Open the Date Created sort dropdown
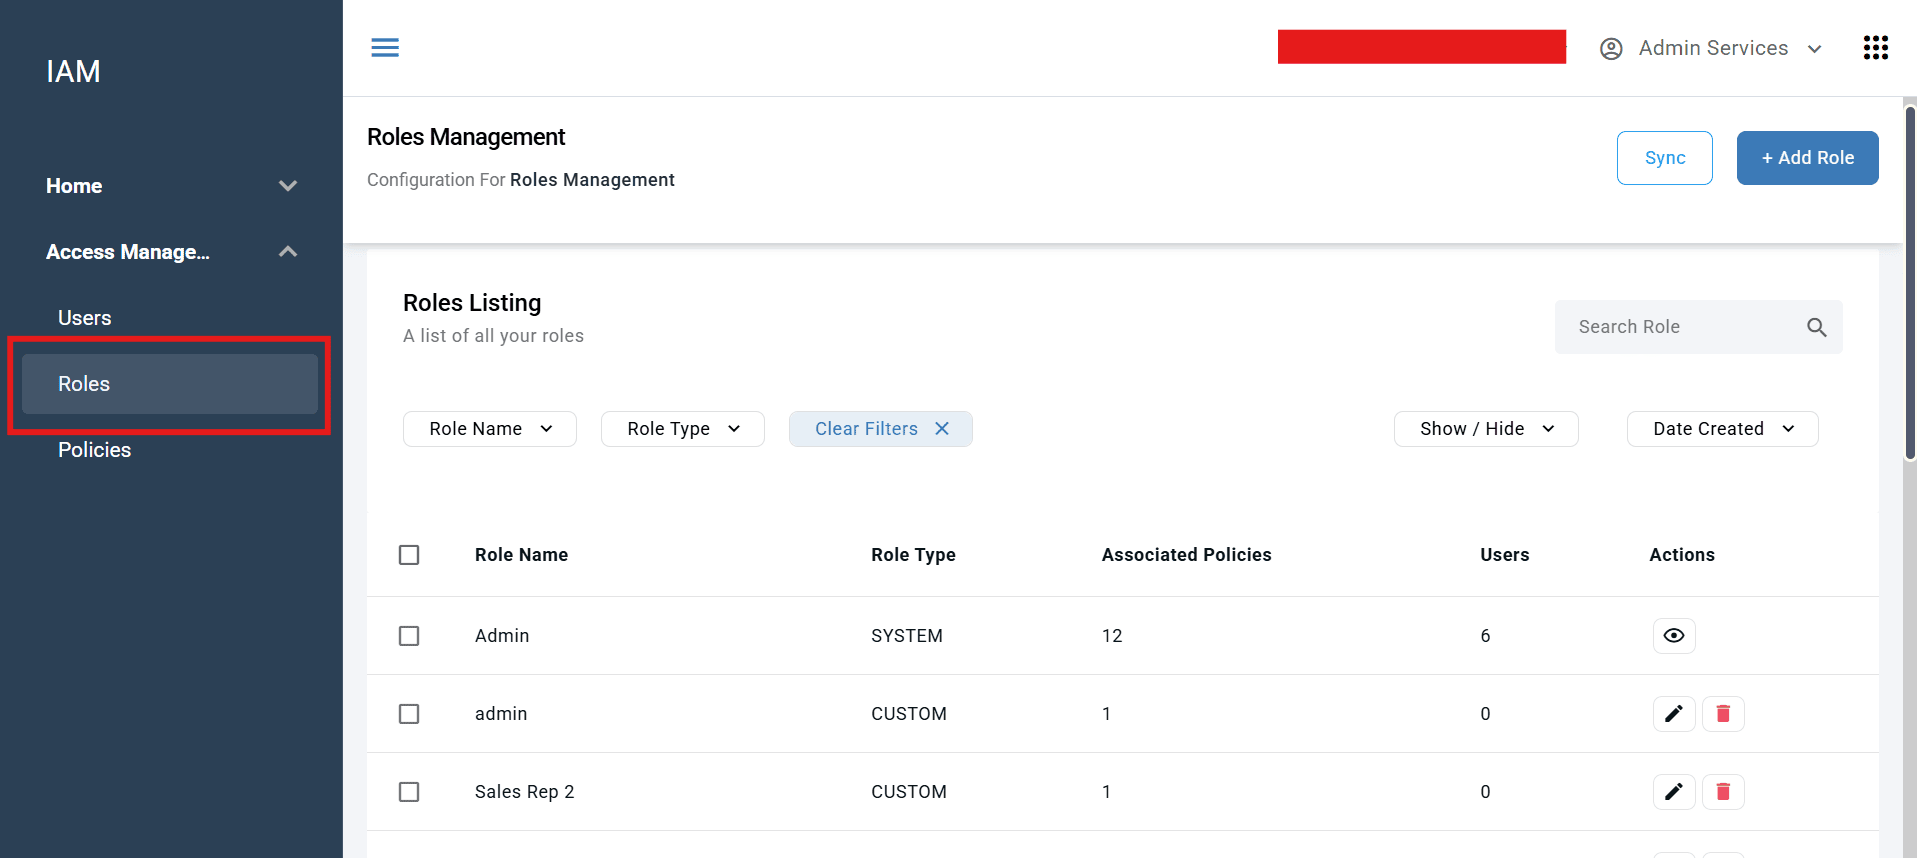This screenshot has height=858, width=1917. click(1722, 429)
